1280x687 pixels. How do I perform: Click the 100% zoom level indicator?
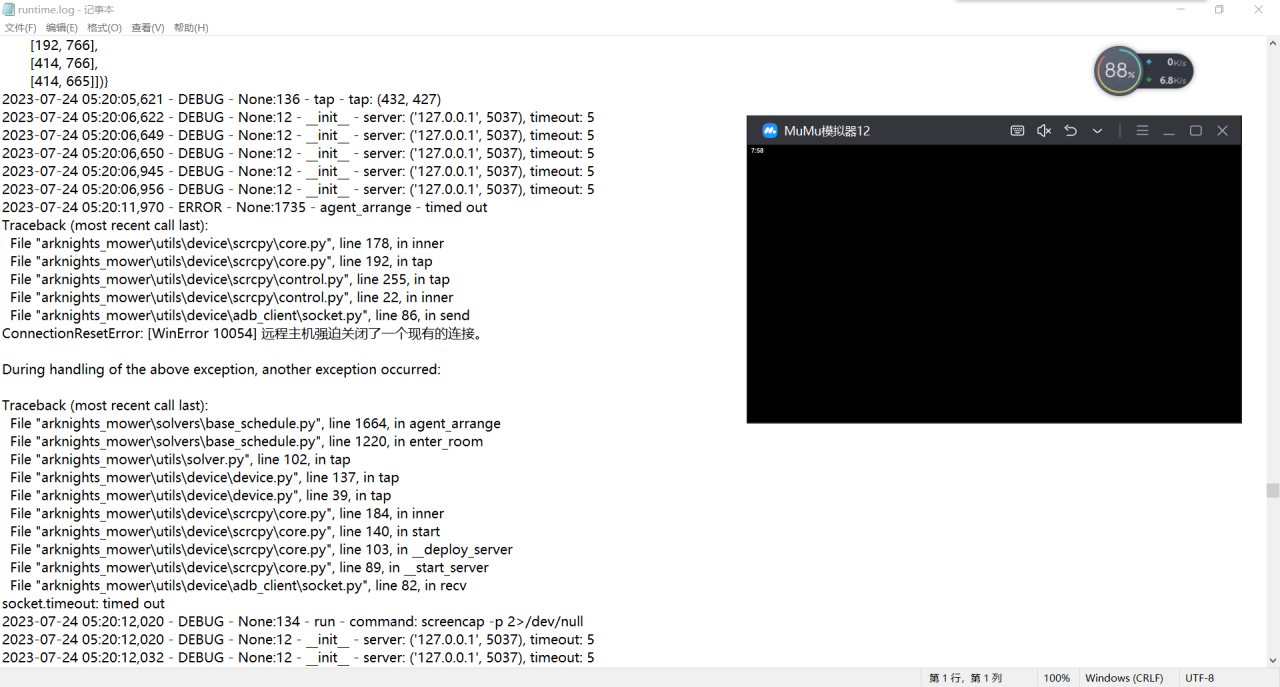tap(1057, 677)
